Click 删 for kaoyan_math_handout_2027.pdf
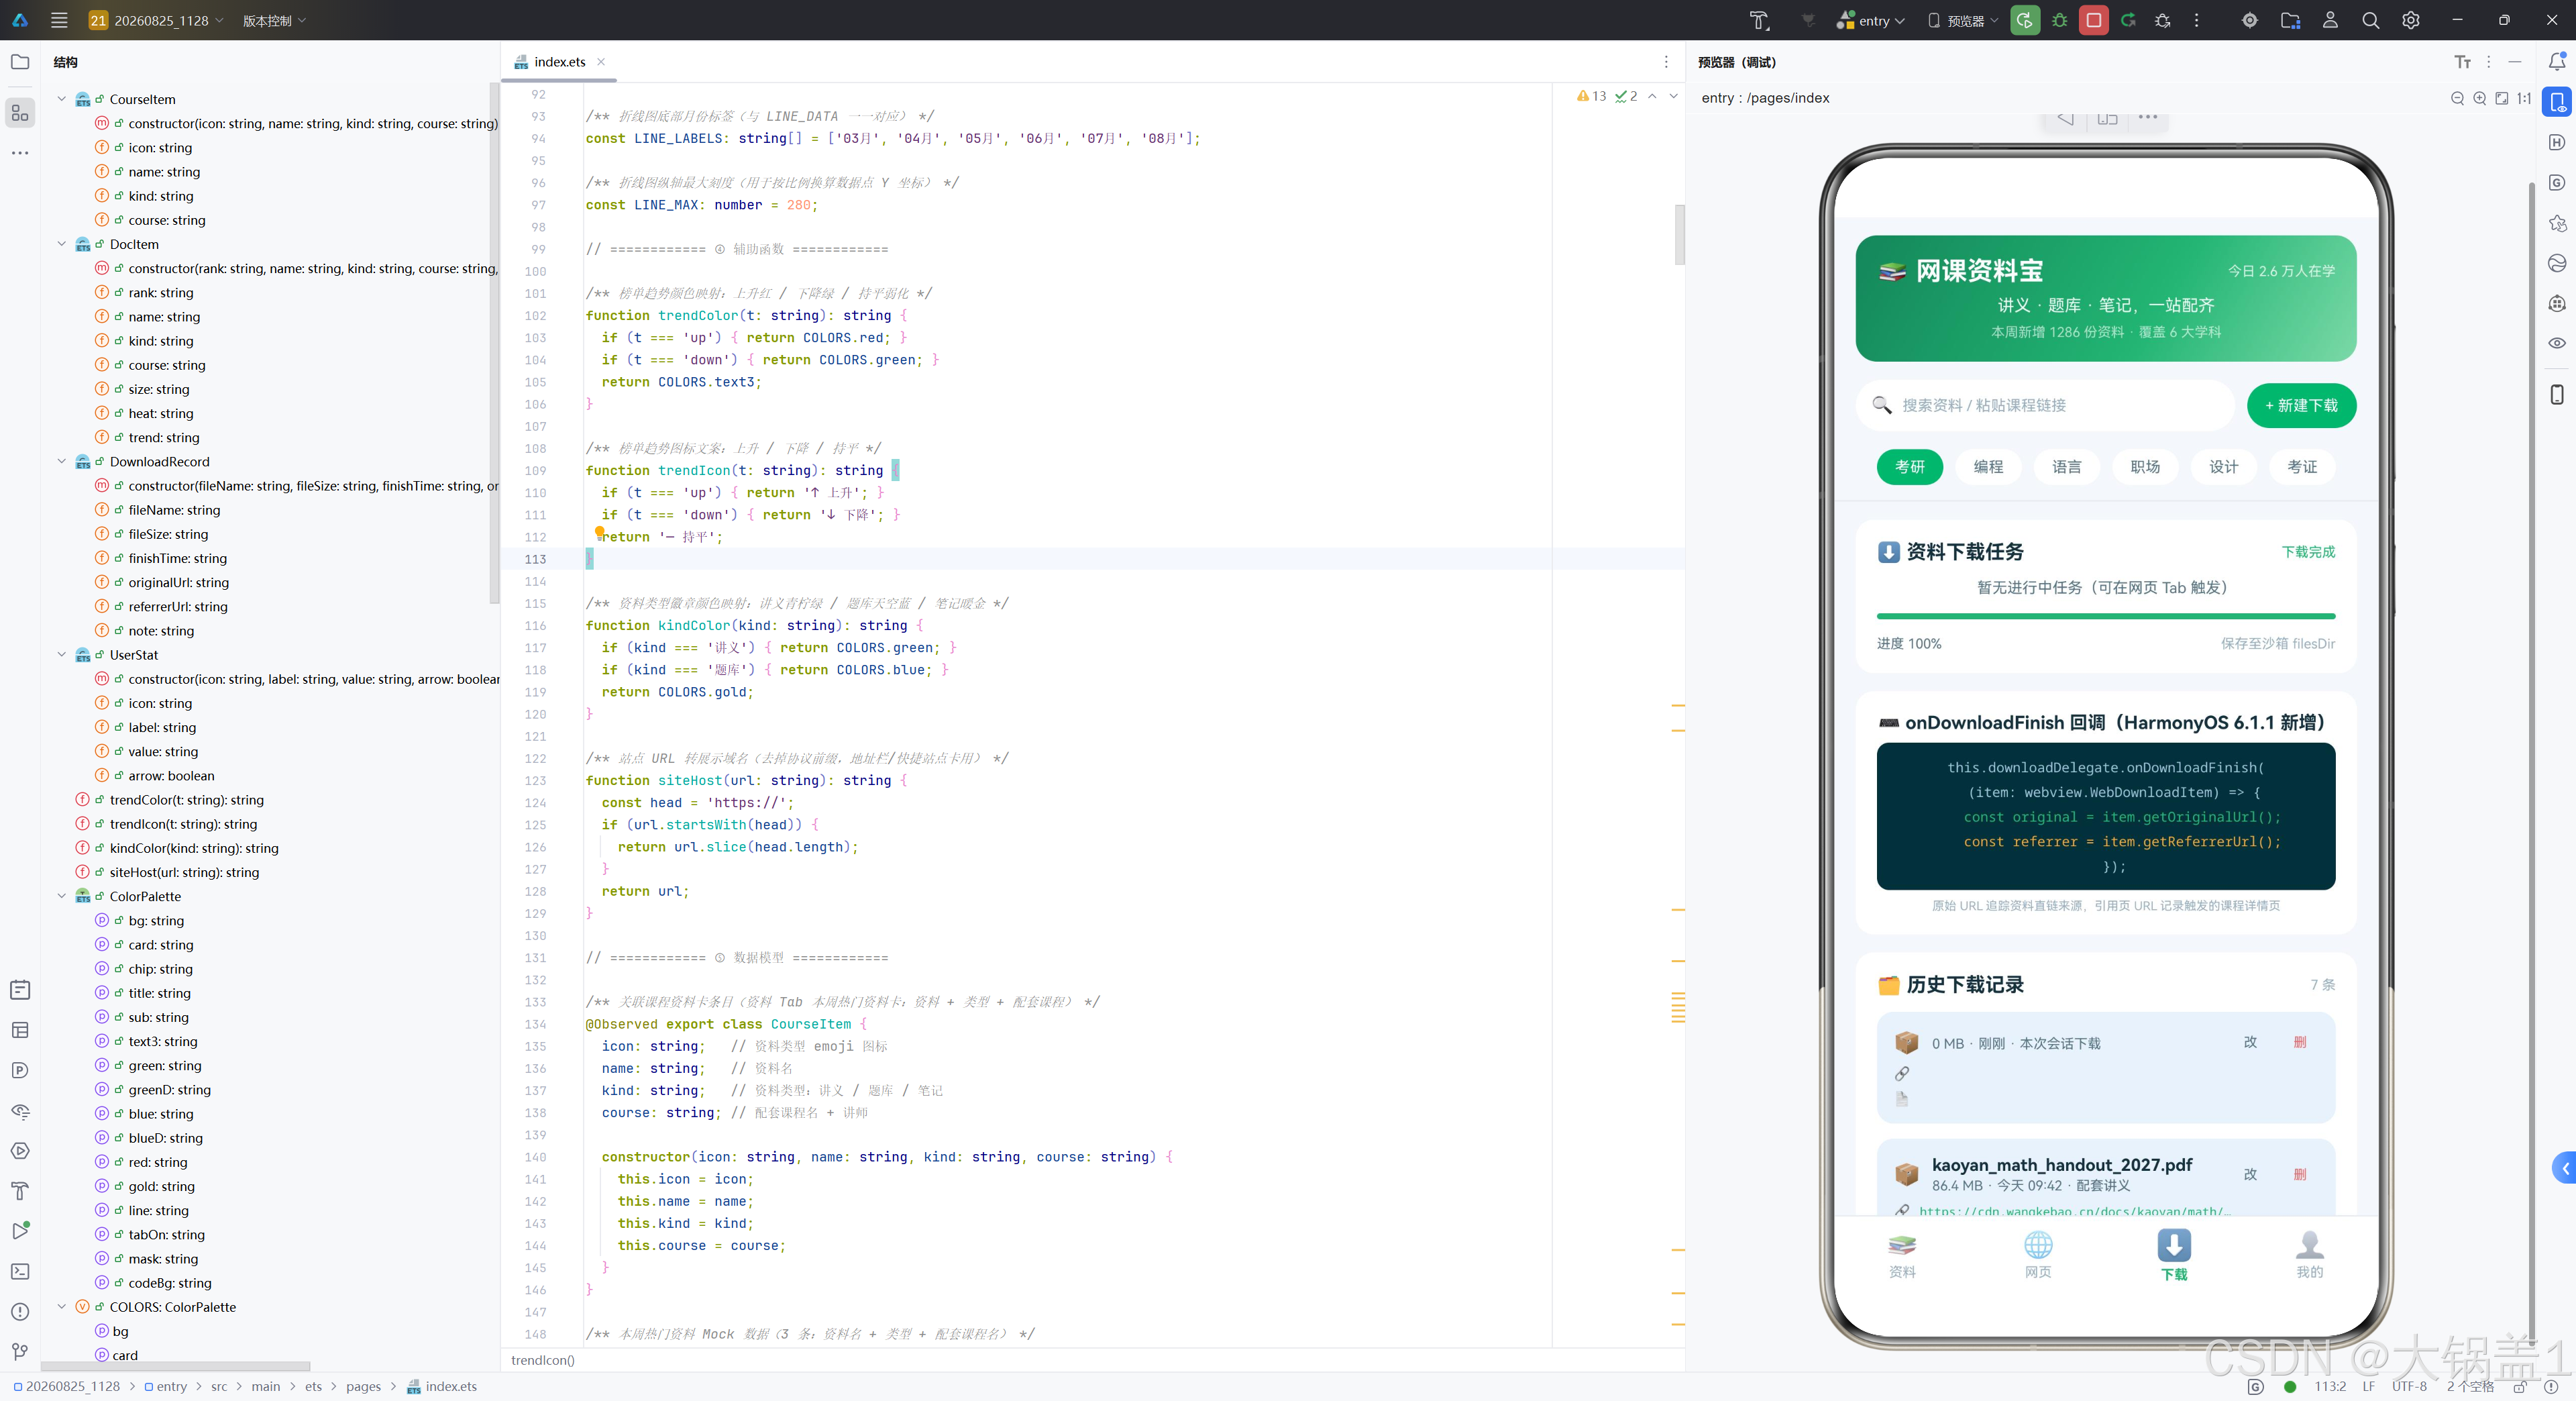The width and height of the screenshot is (2576, 1401). (x=2300, y=1174)
